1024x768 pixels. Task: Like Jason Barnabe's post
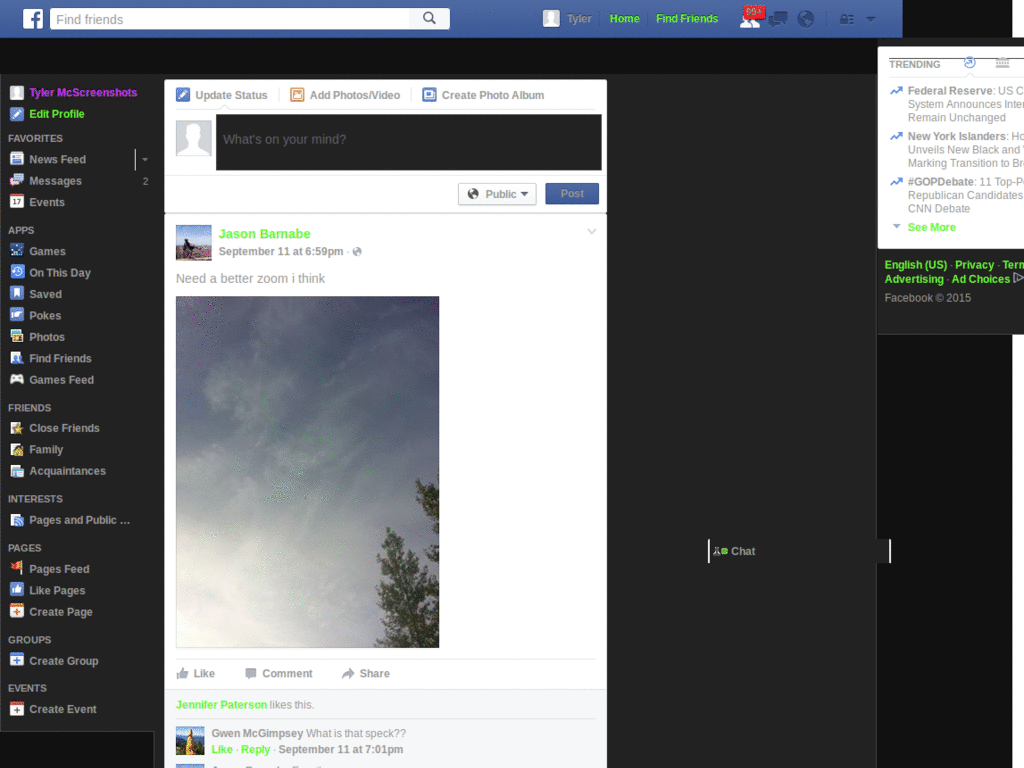point(196,673)
